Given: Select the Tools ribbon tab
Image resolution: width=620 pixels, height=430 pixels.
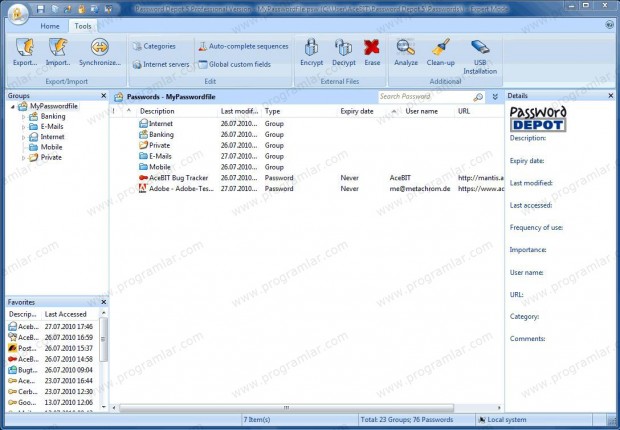Looking at the screenshot, I should click(x=83, y=26).
